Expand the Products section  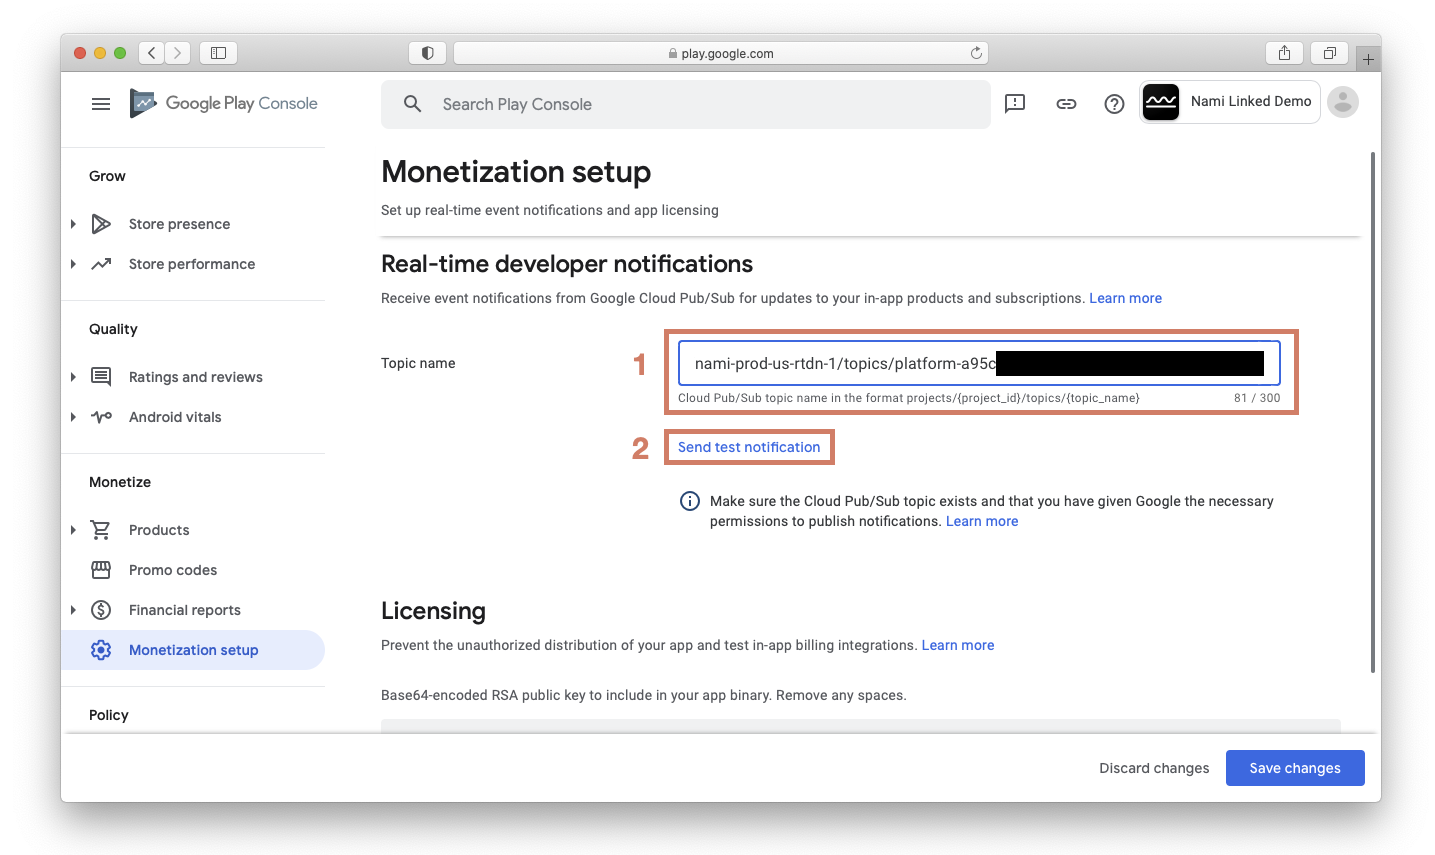click(73, 530)
